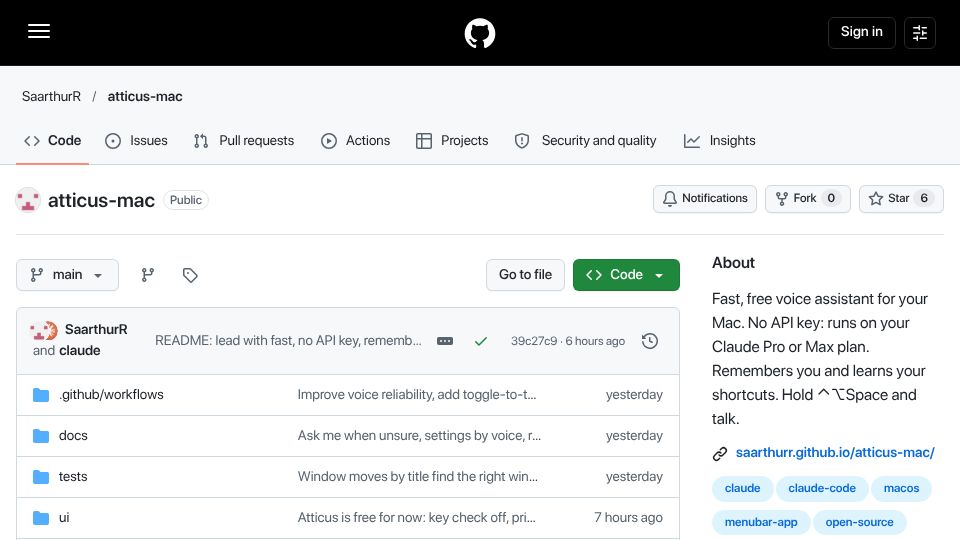The image size is (960, 540).
Task: Expand commit message ellipsis button
Action: [x=445, y=341]
